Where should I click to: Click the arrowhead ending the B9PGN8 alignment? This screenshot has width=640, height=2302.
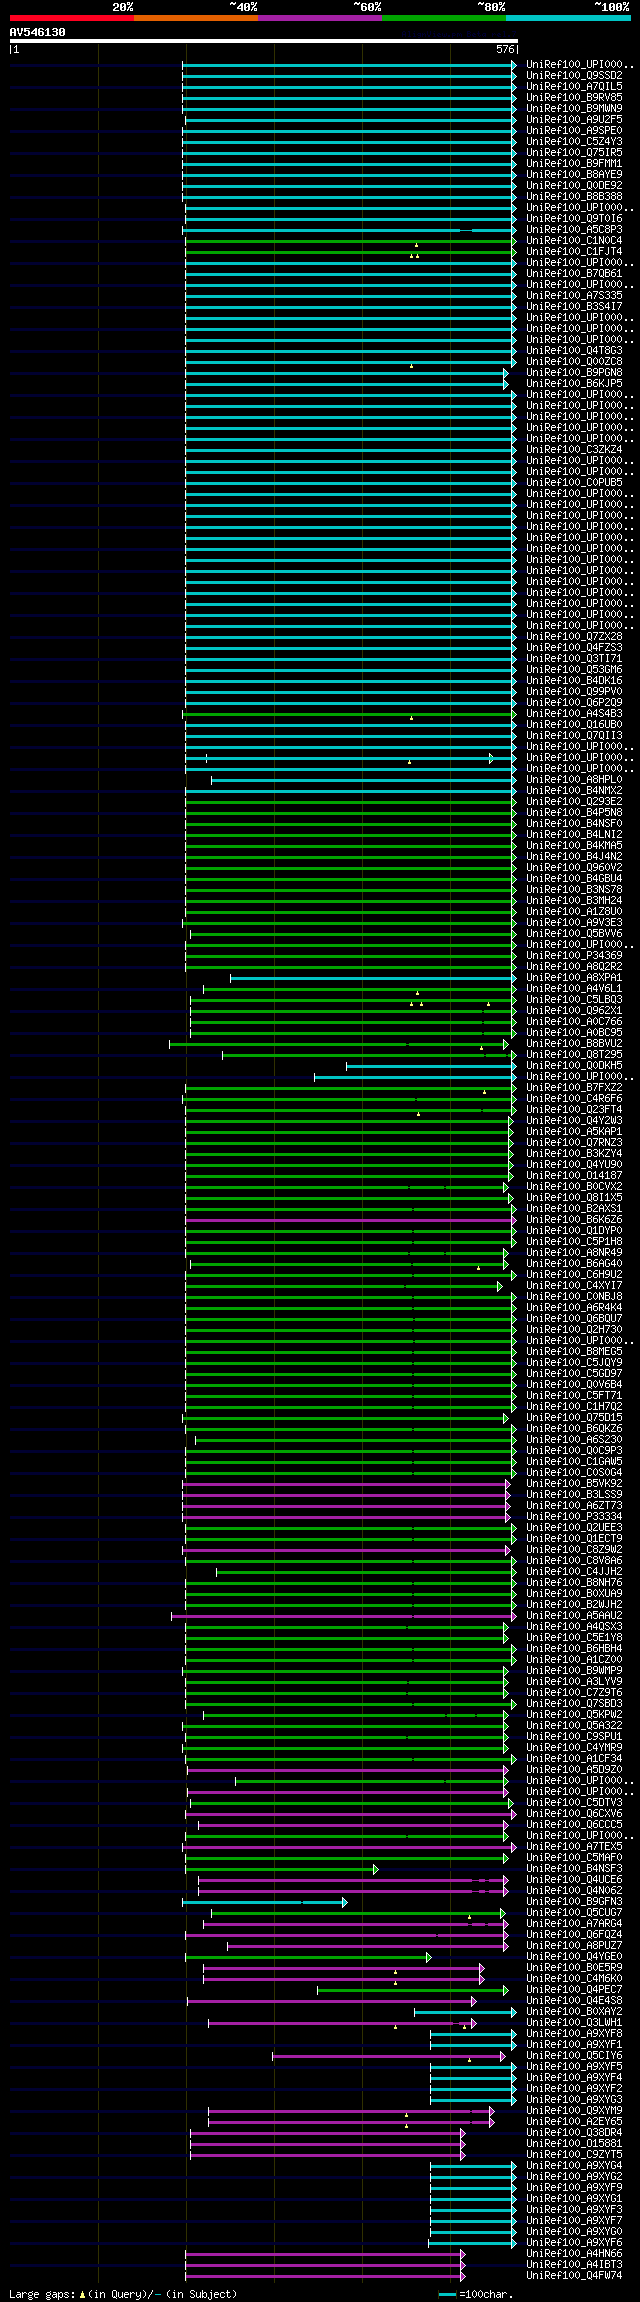tap(506, 373)
